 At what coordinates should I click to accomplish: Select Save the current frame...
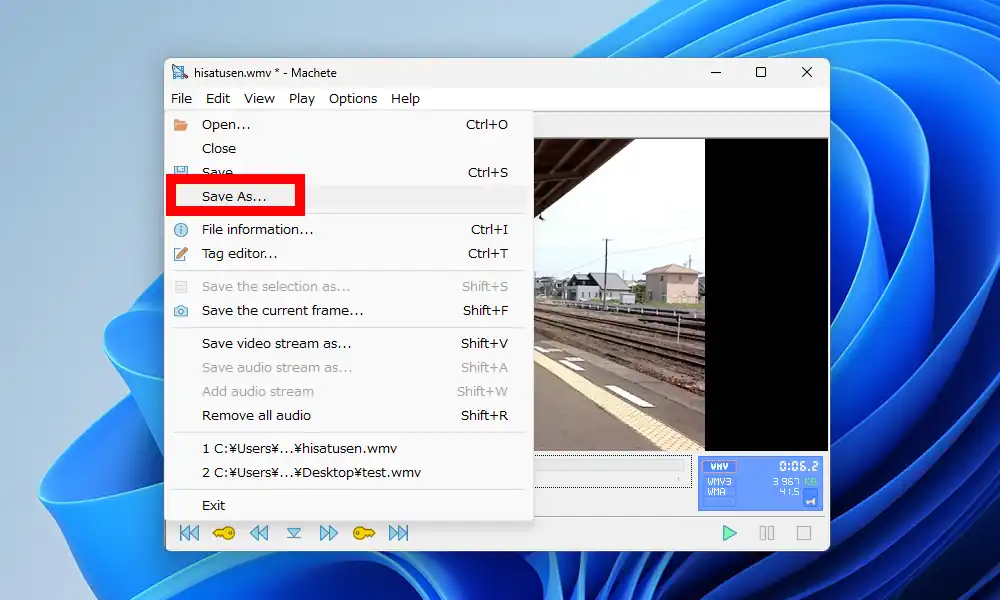(282, 311)
